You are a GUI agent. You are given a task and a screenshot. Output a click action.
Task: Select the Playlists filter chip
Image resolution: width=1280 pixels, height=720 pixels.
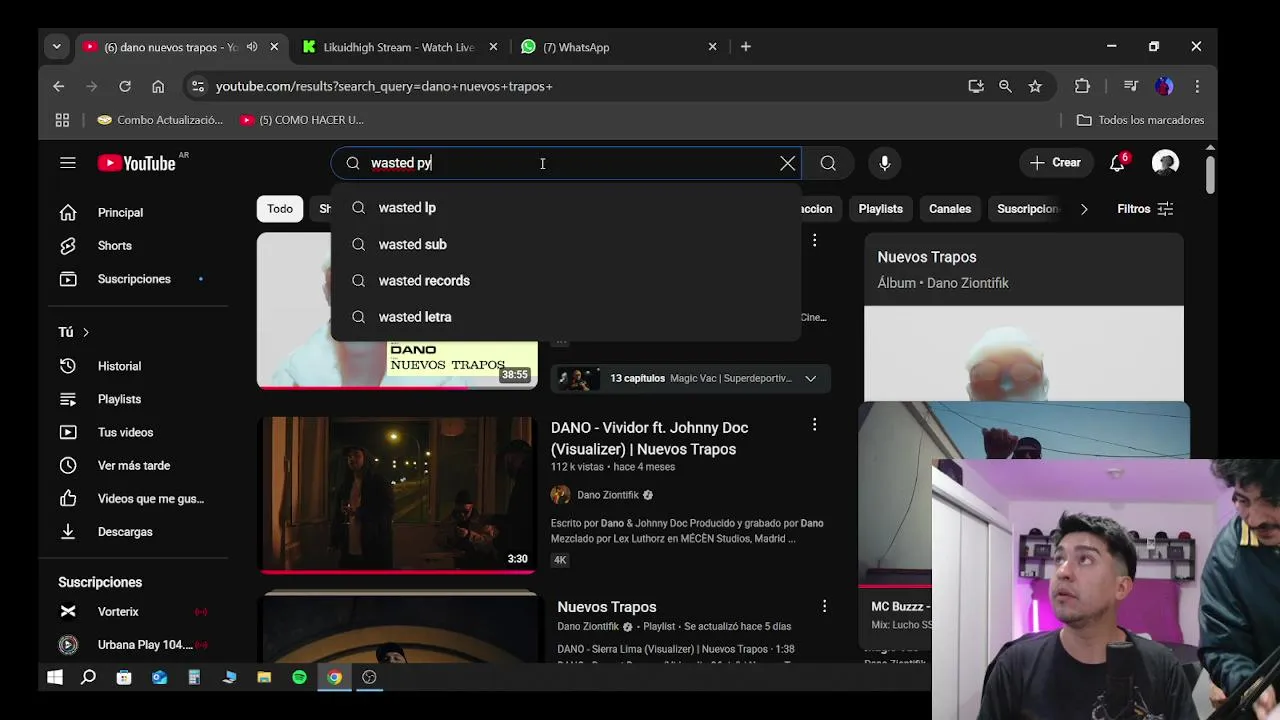tap(880, 209)
